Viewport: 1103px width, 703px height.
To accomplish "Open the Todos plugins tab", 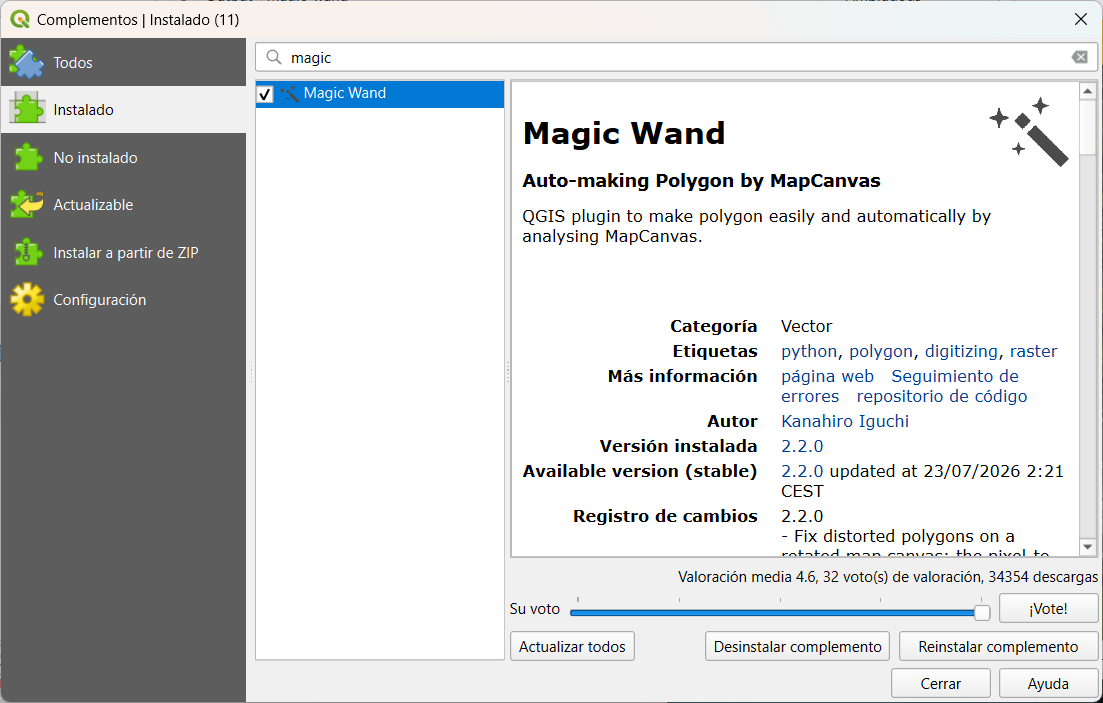I will 123,63.
